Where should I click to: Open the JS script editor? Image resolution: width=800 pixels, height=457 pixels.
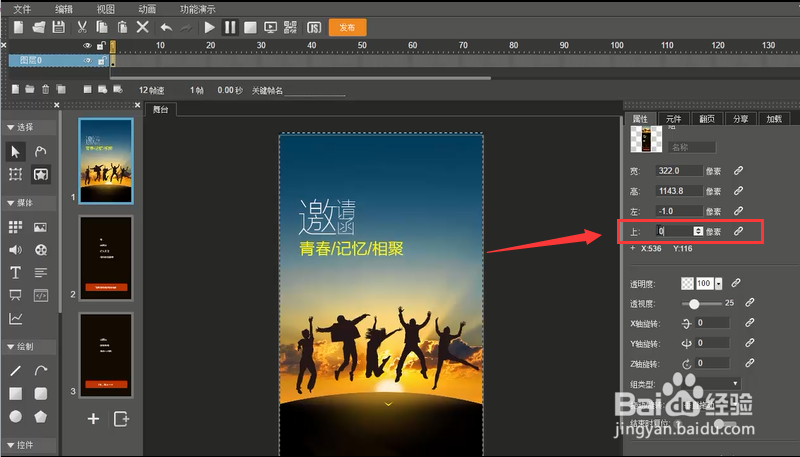point(314,27)
